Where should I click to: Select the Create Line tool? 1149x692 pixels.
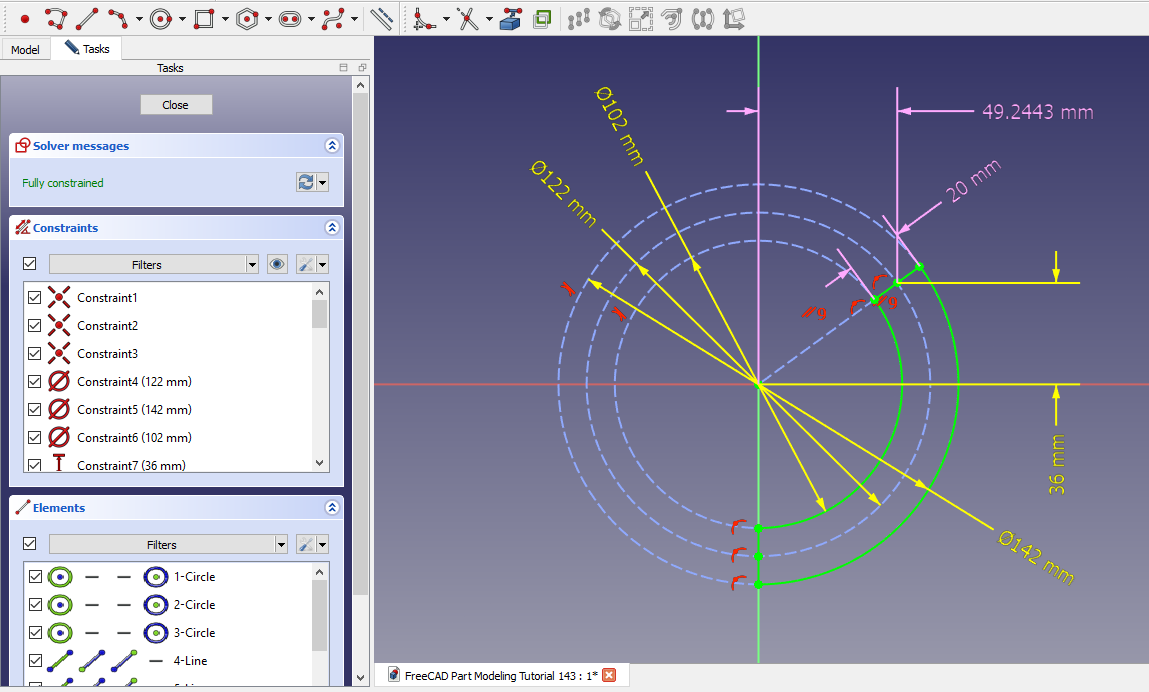(87, 18)
